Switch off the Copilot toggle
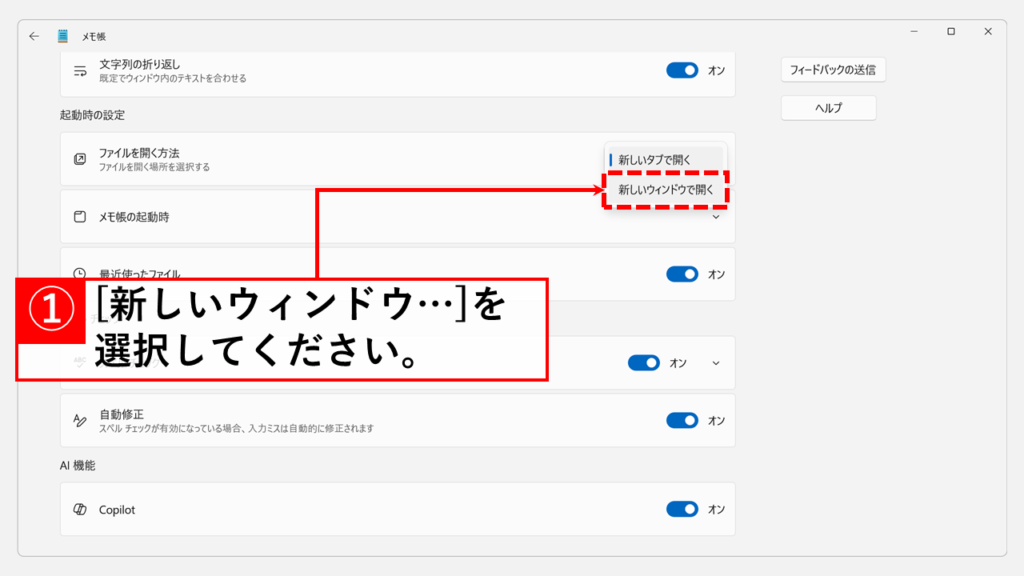The height and width of the screenshot is (576, 1024). (682, 510)
